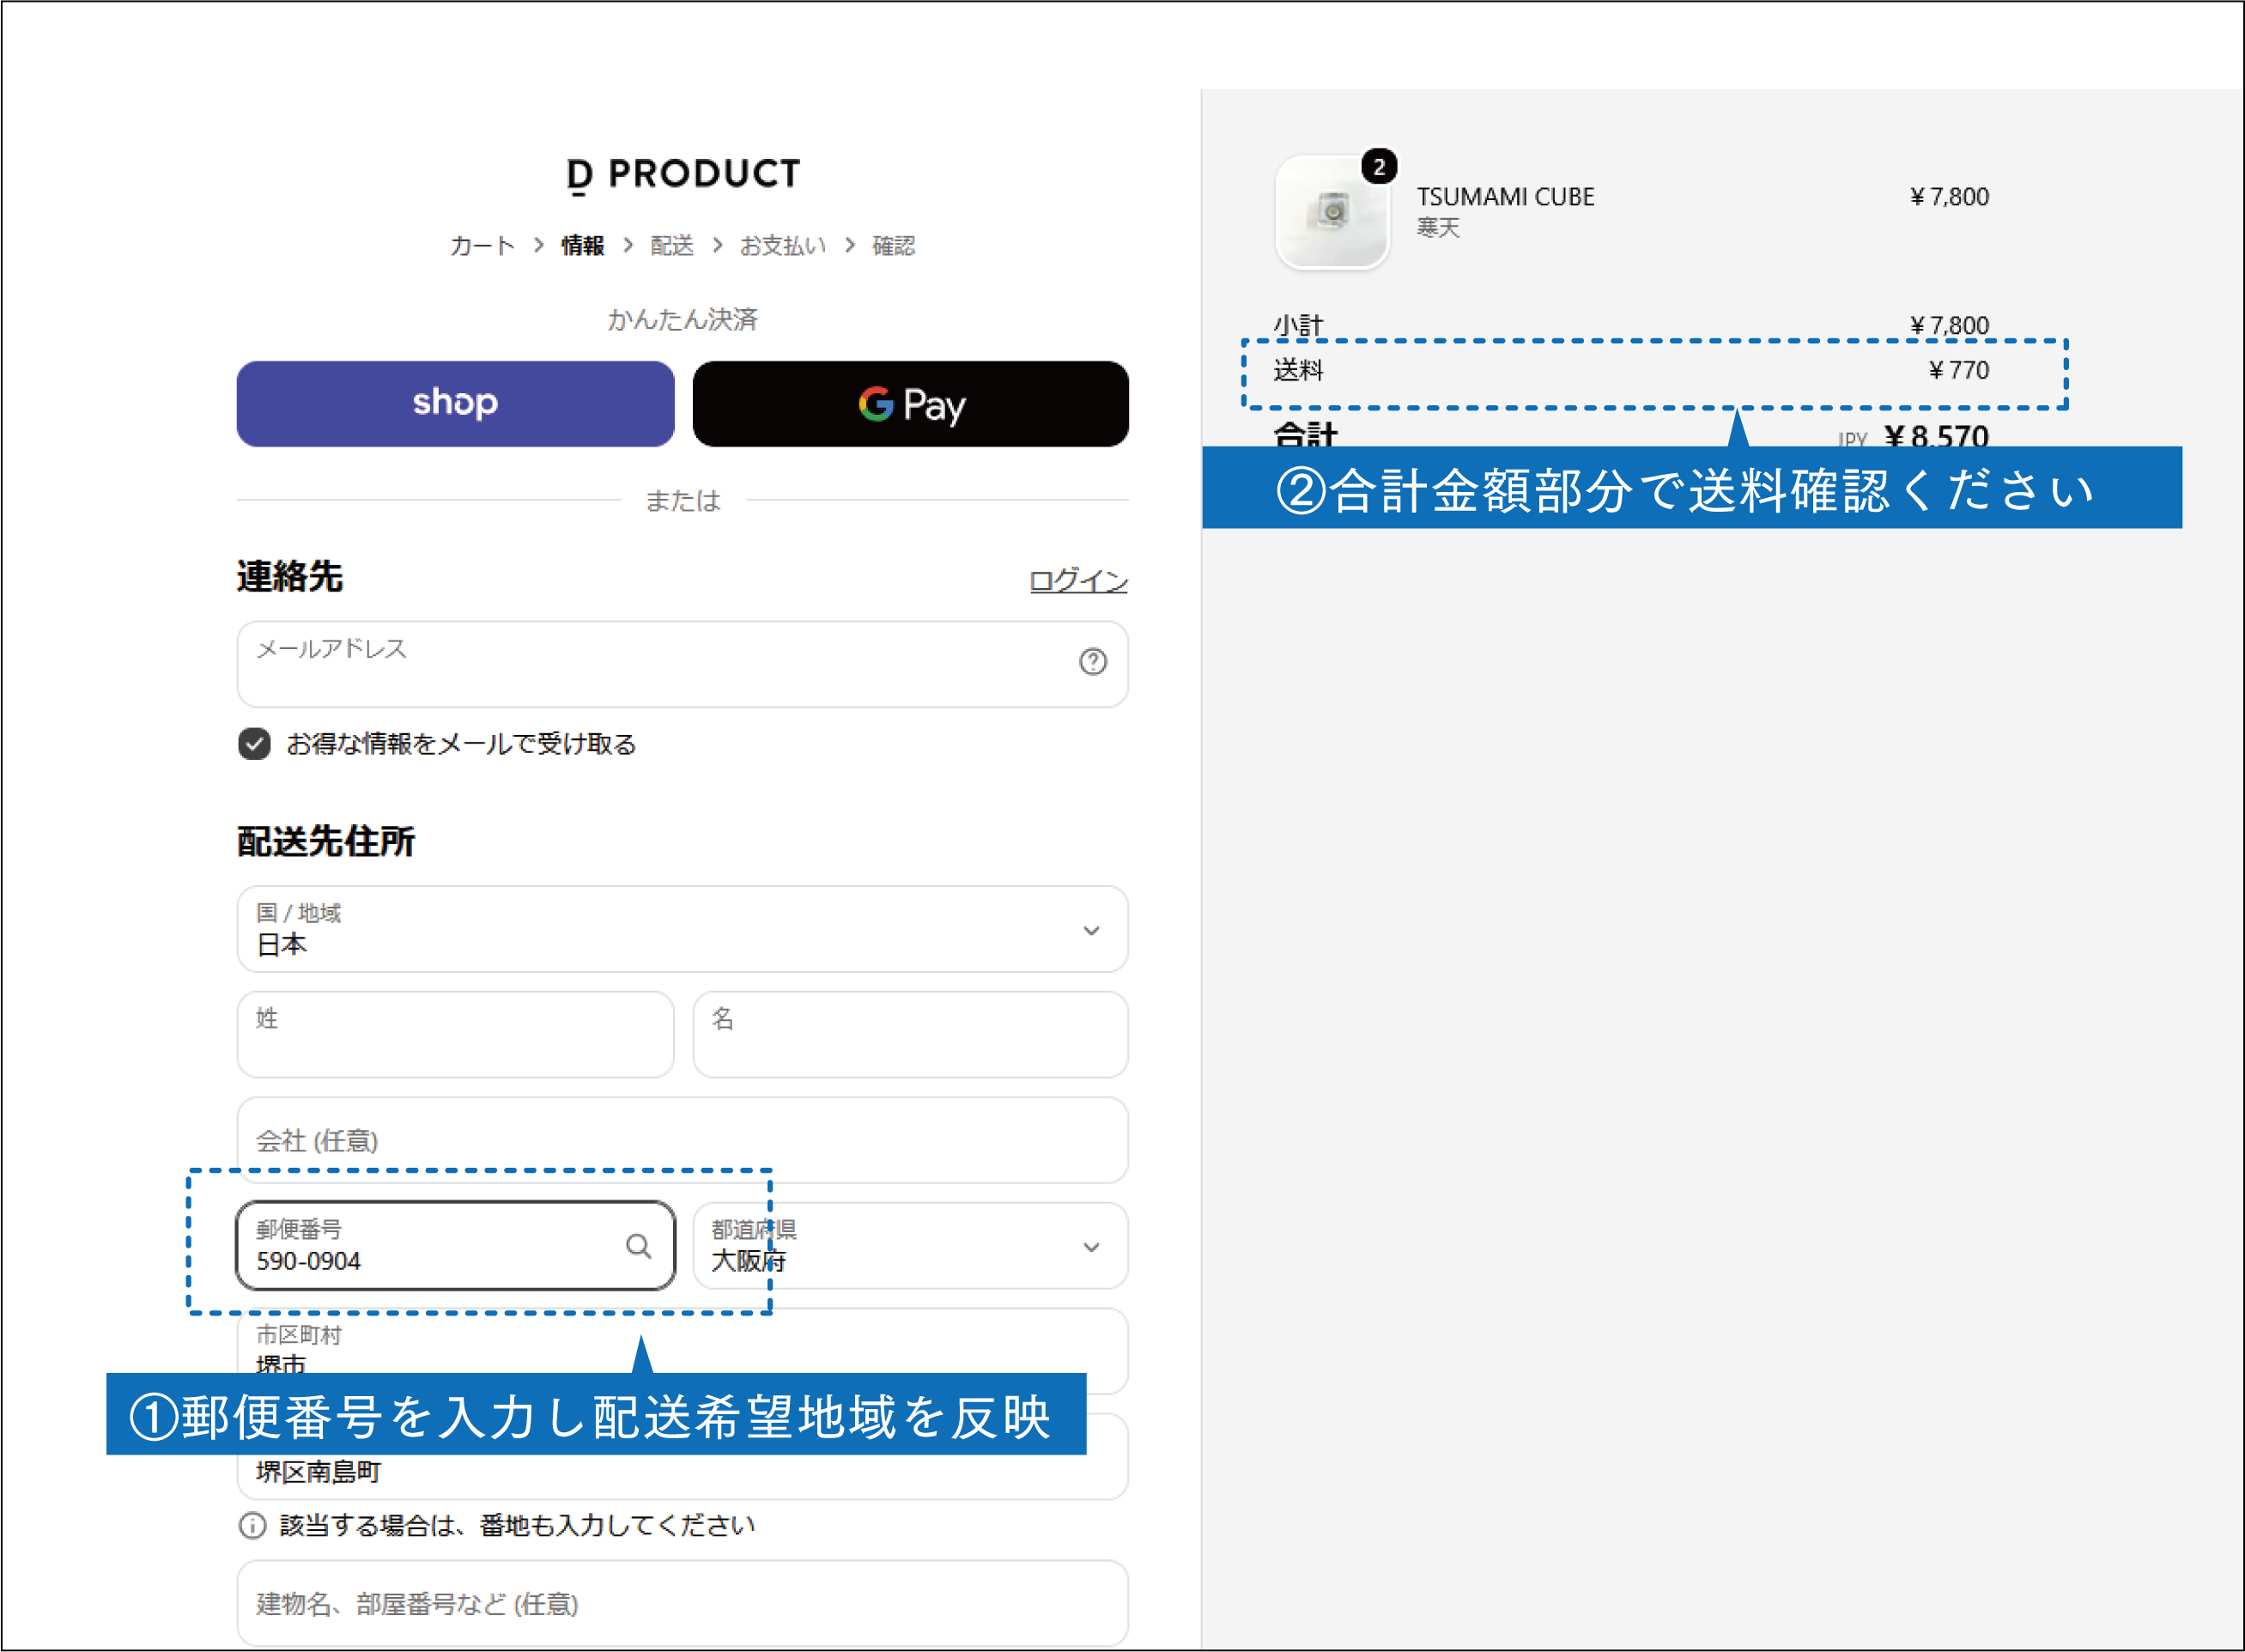Click the 連絡先 section heading
This screenshot has width=2245, height=1652.
[x=290, y=577]
